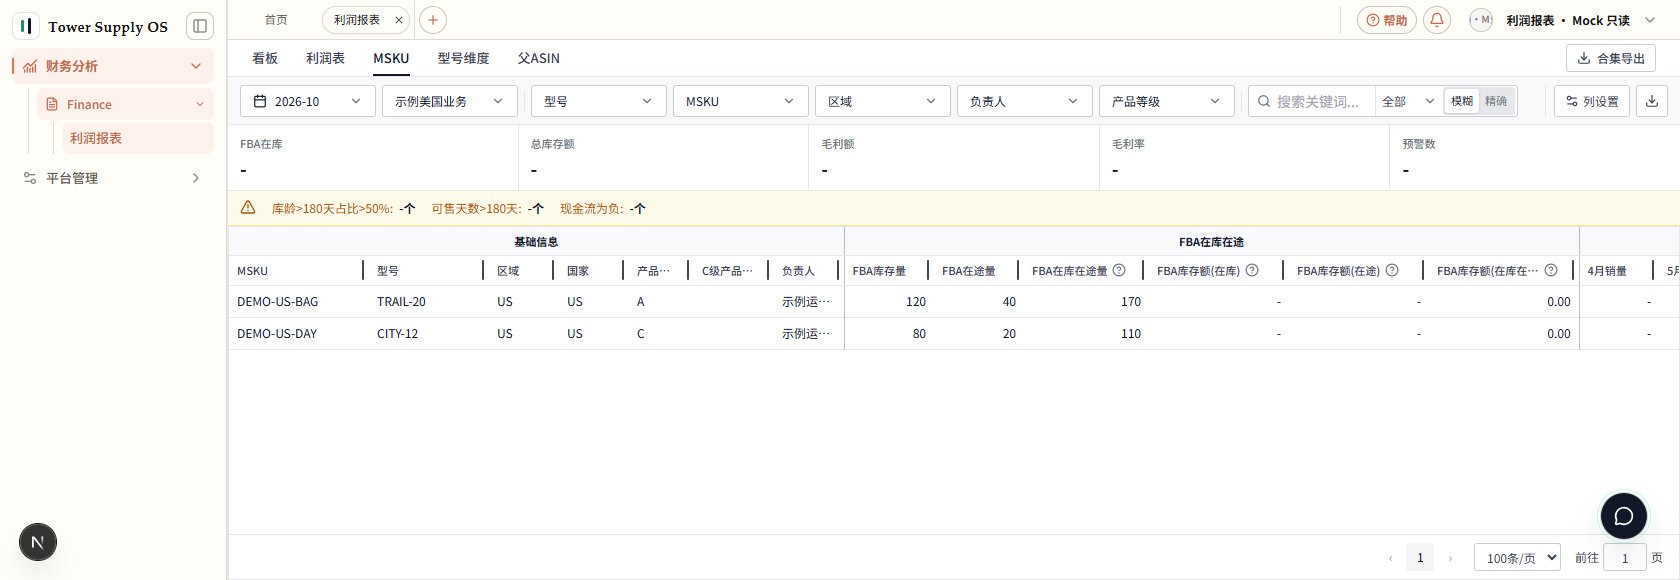Close the 利润报表 tab
The image size is (1680, 580).
[398, 20]
